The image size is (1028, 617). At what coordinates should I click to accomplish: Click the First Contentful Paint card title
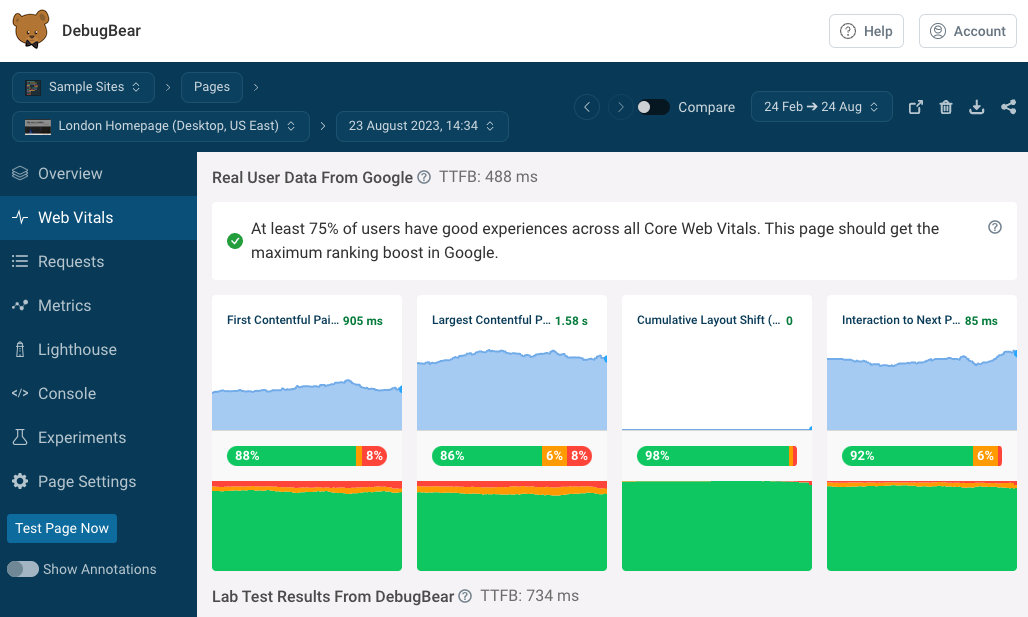tap(283, 320)
